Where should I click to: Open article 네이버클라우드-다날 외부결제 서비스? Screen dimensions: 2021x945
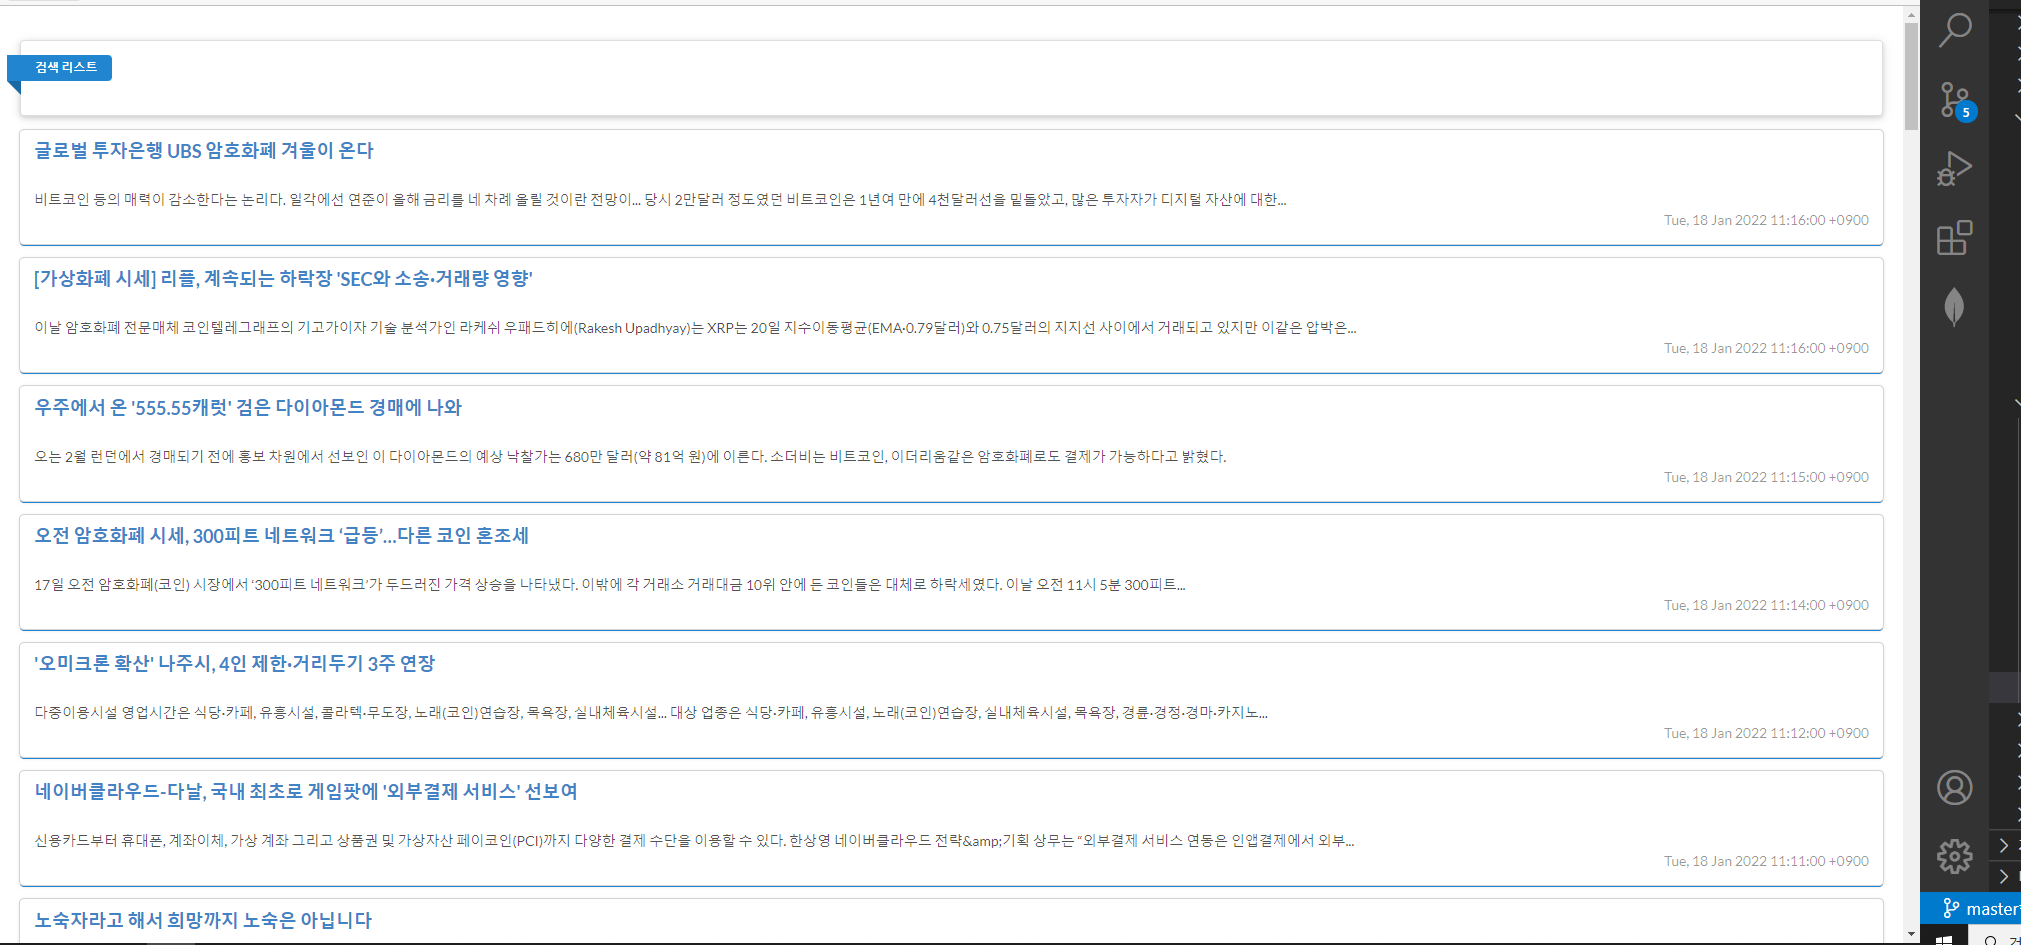pos(306,791)
